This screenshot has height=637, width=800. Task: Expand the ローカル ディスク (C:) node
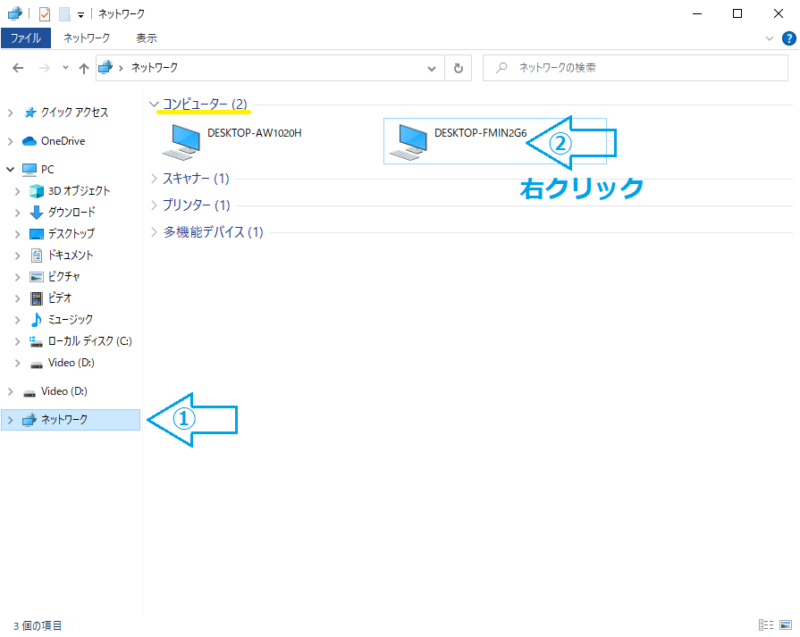click(x=17, y=341)
